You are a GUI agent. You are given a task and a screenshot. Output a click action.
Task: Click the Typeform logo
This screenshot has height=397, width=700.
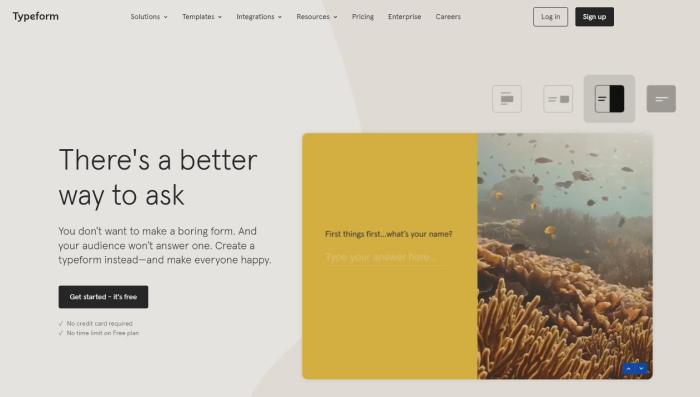(x=35, y=17)
